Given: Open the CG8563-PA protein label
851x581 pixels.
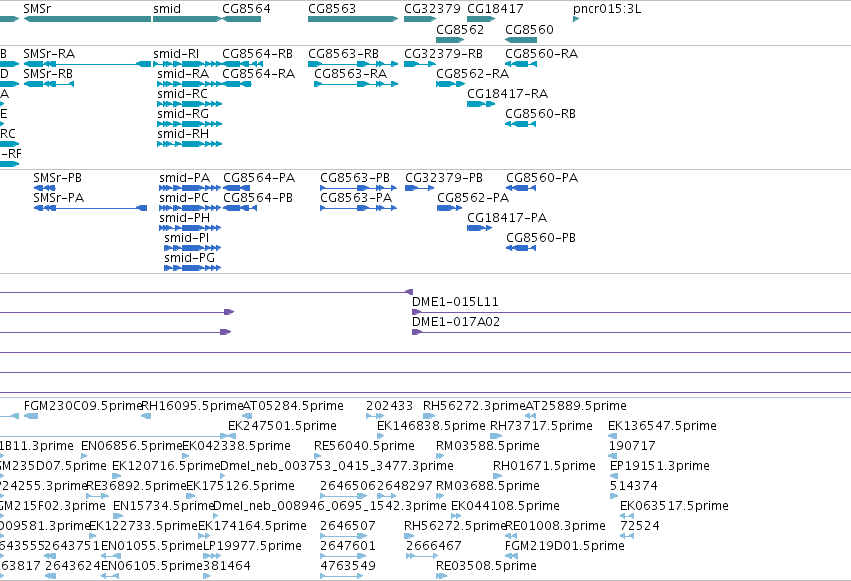Looking at the screenshot, I should pyautogui.click(x=355, y=198).
